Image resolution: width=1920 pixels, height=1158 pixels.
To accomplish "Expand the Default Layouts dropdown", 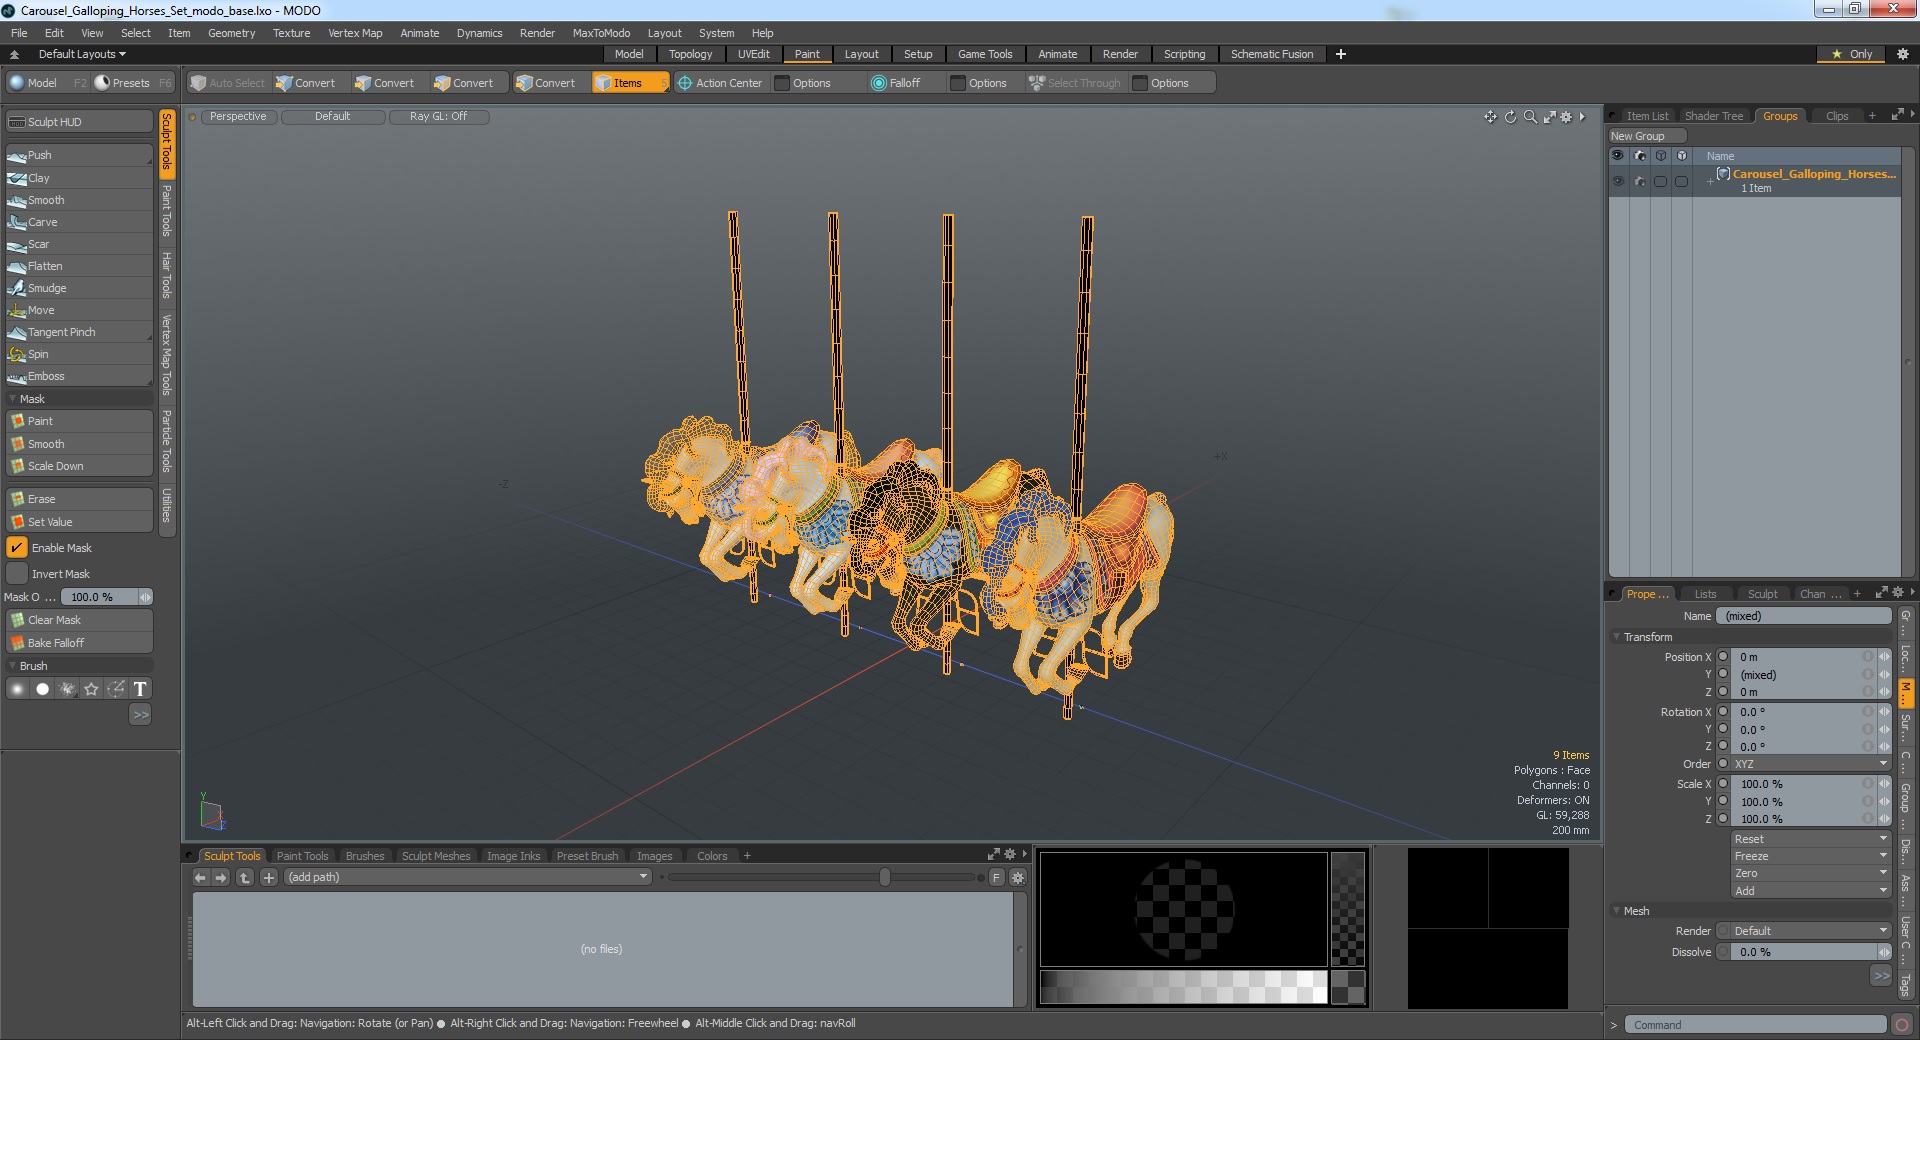I will pyautogui.click(x=82, y=54).
